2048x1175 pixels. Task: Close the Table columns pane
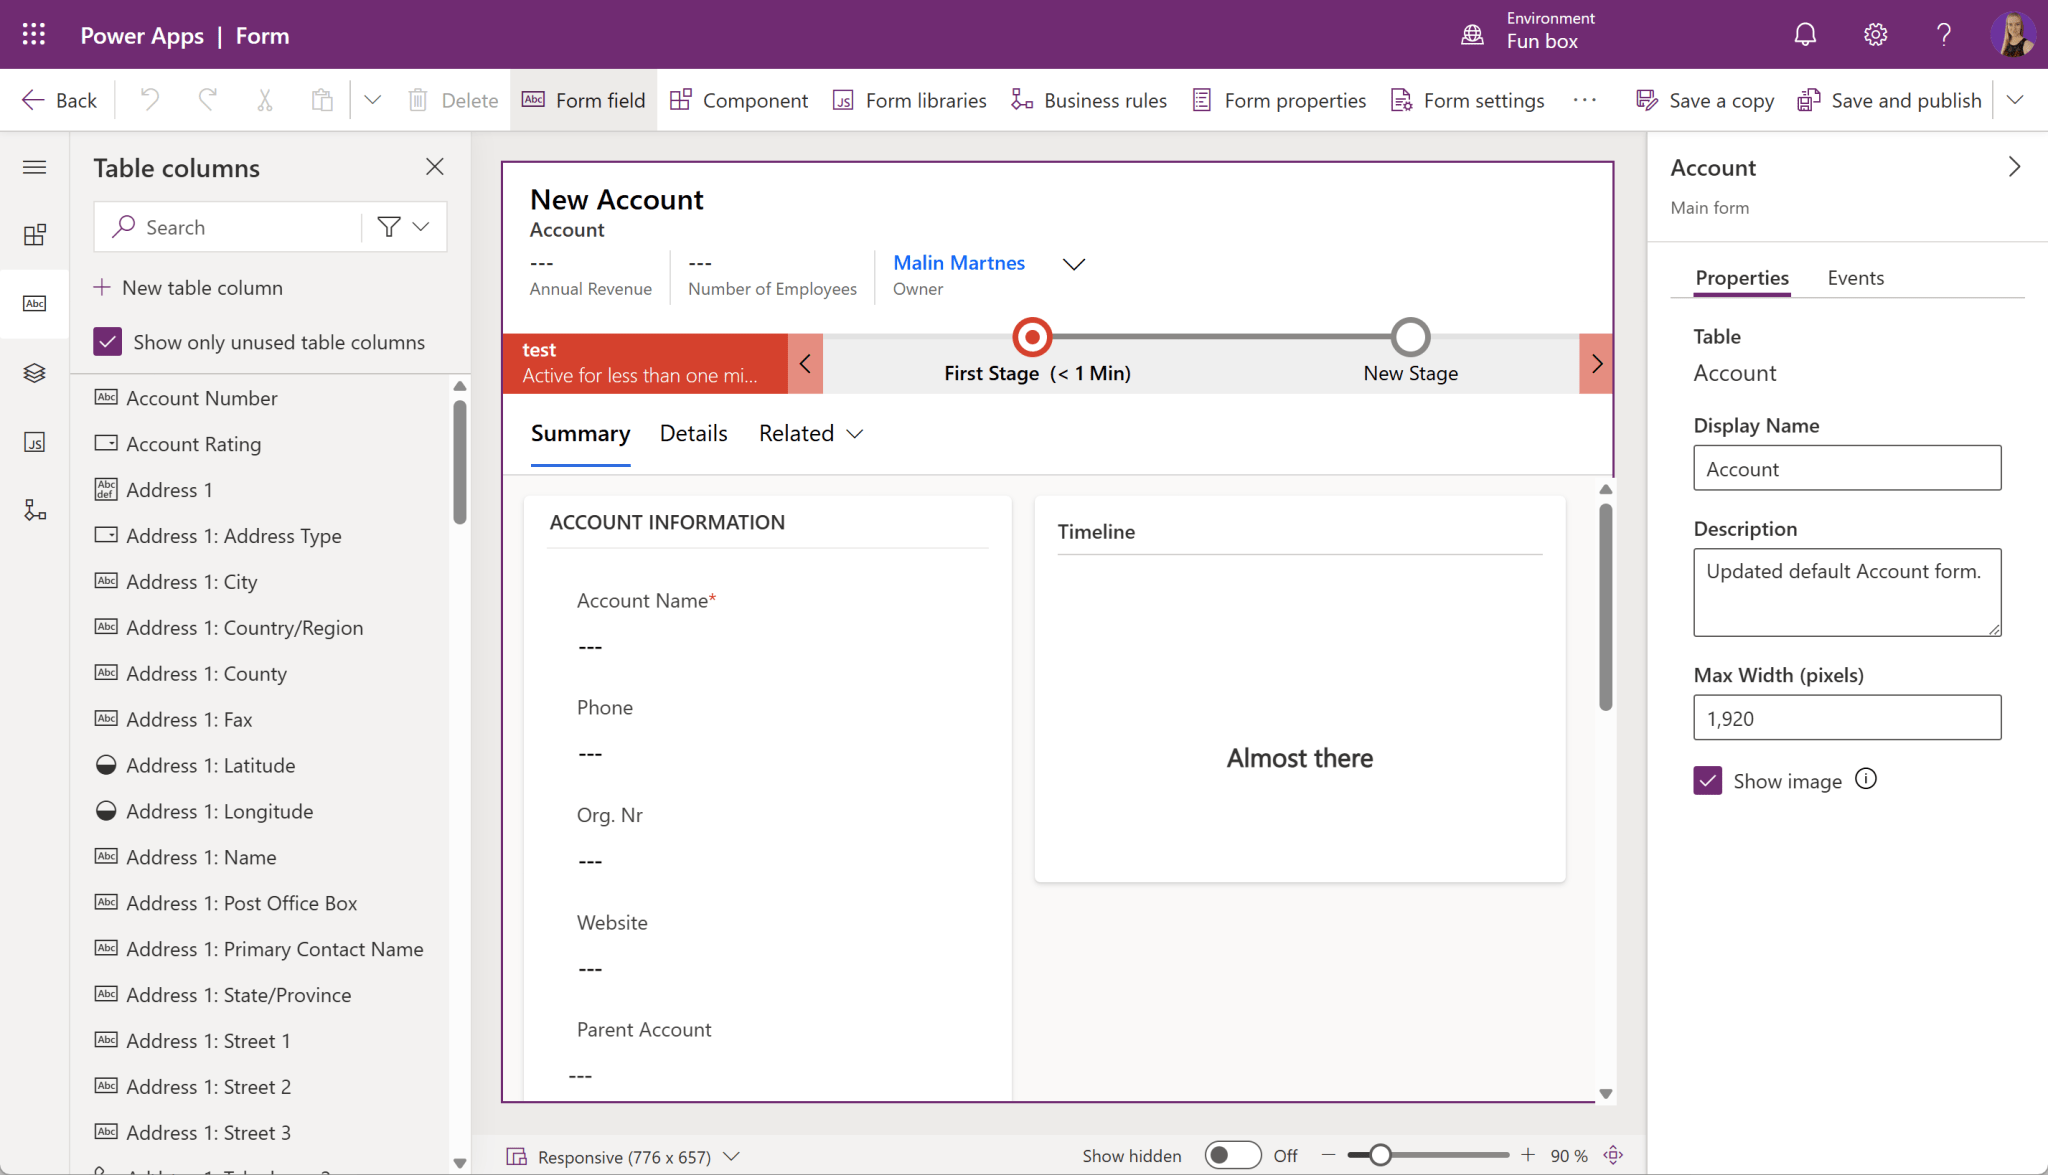[434, 167]
